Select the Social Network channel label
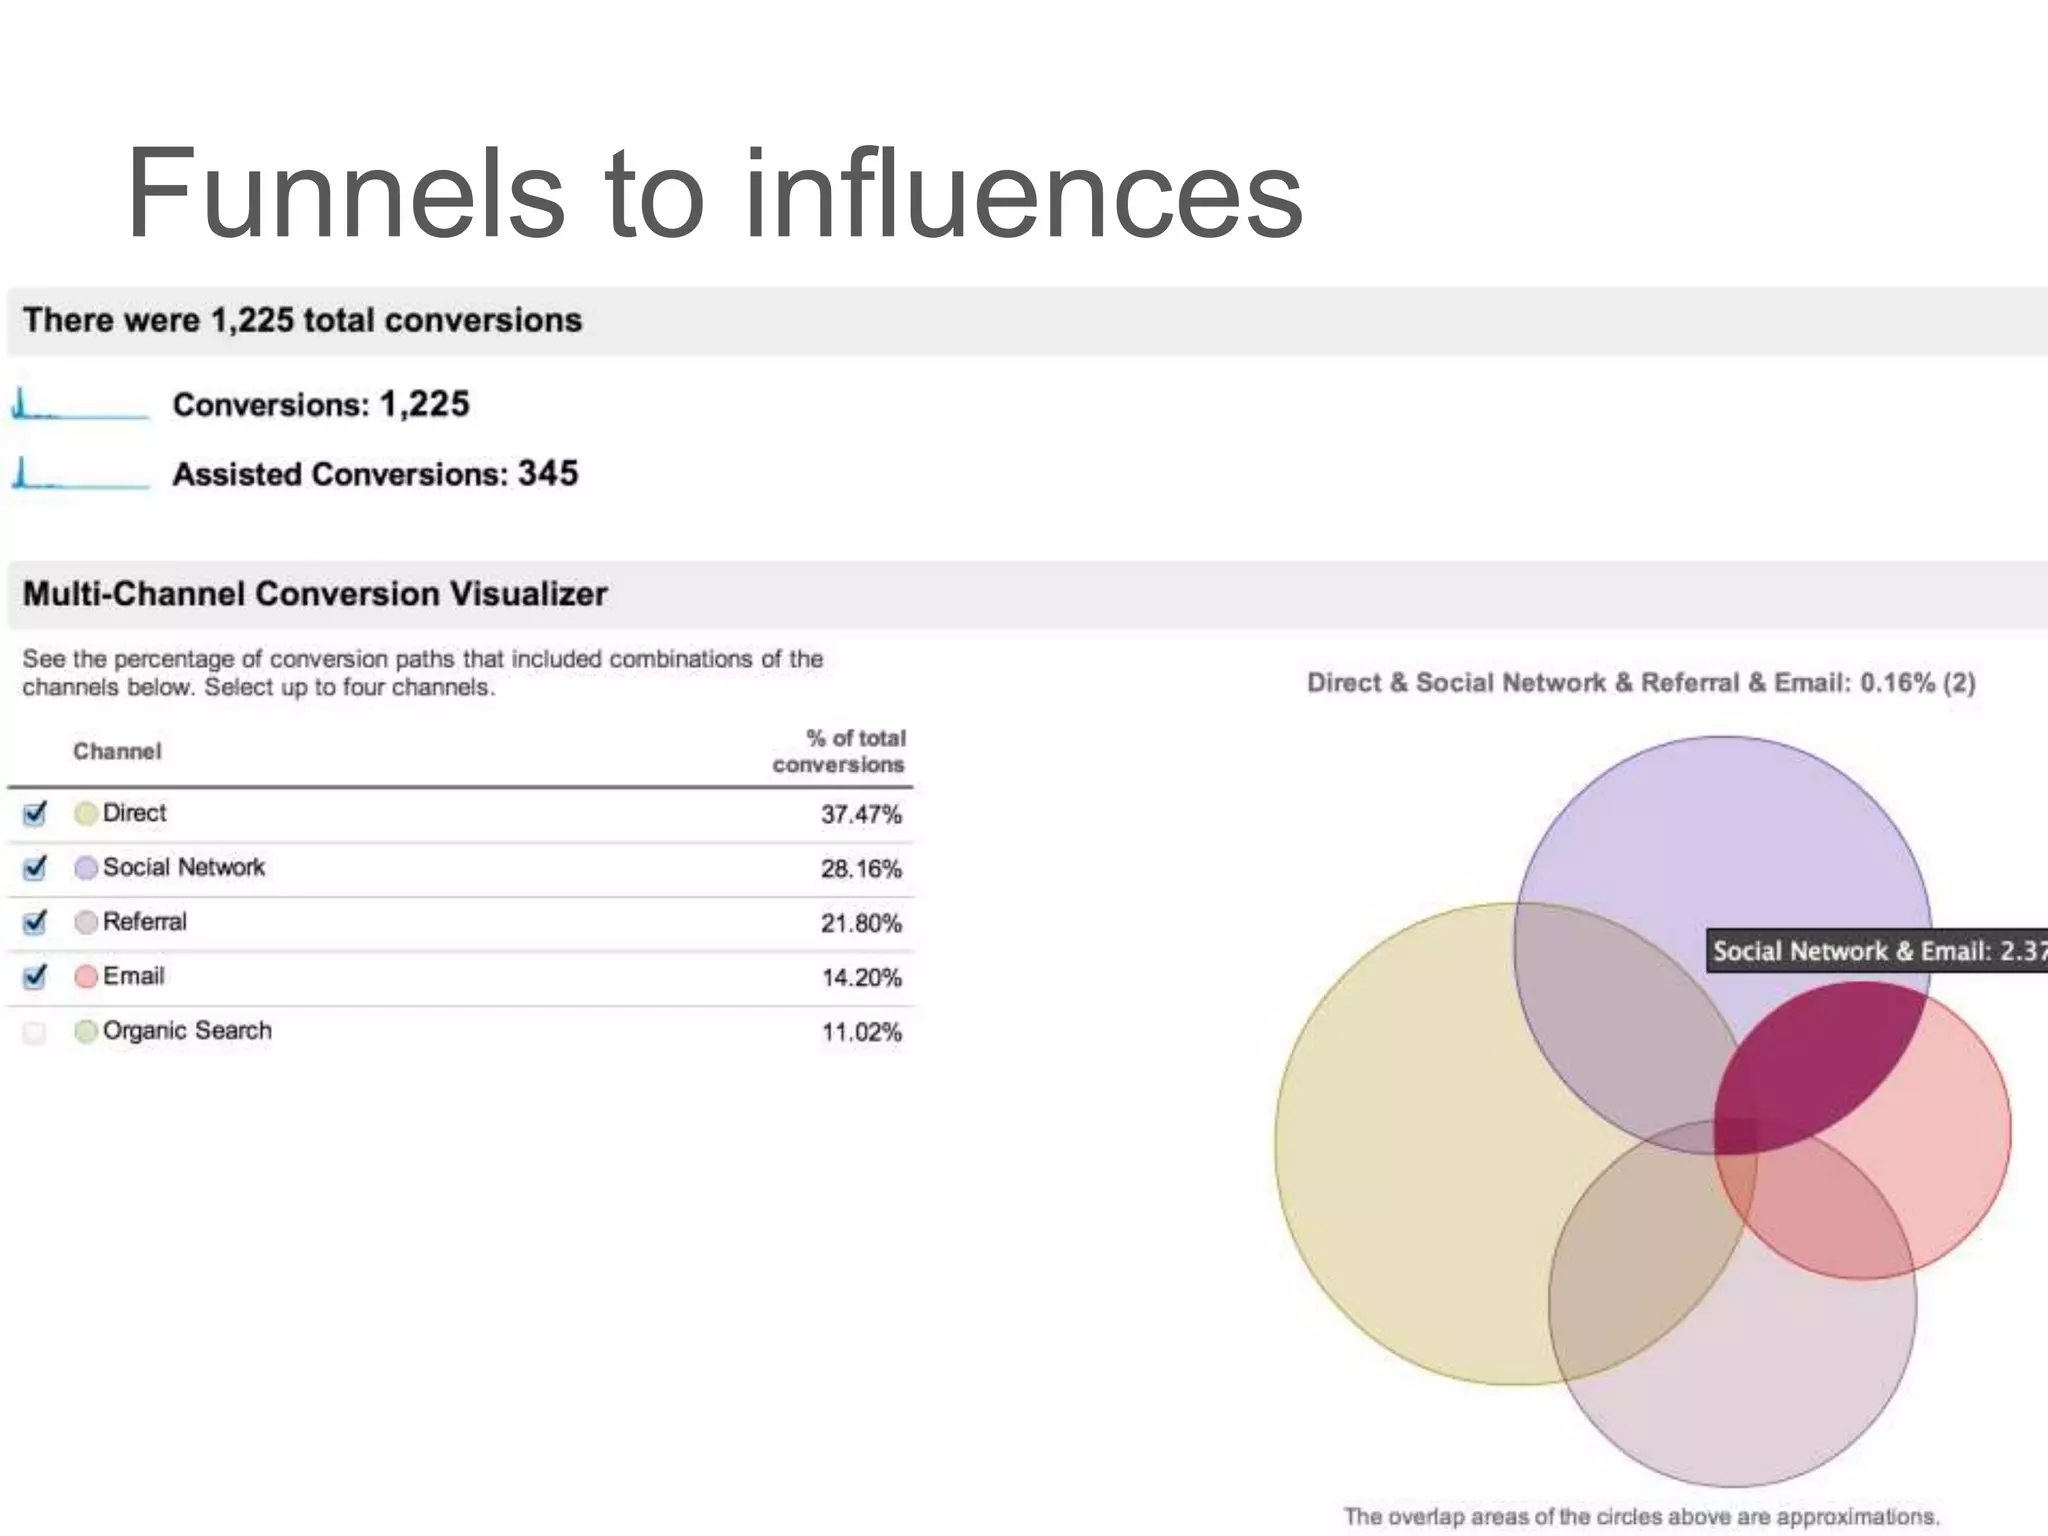Viewport: 2048px width, 1536px height. [184, 867]
